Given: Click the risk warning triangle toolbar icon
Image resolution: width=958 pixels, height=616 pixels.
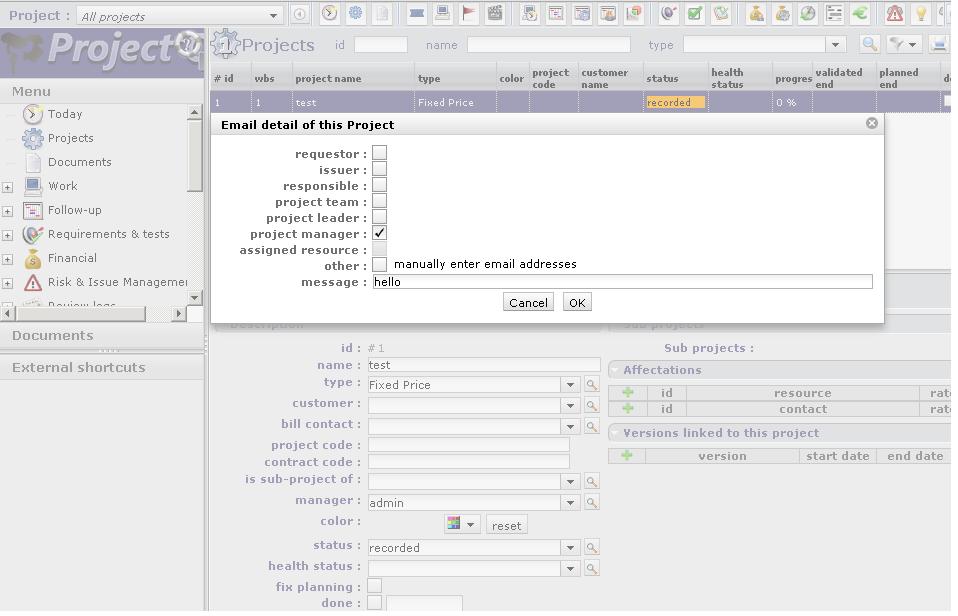Looking at the screenshot, I should click(894, 14).
